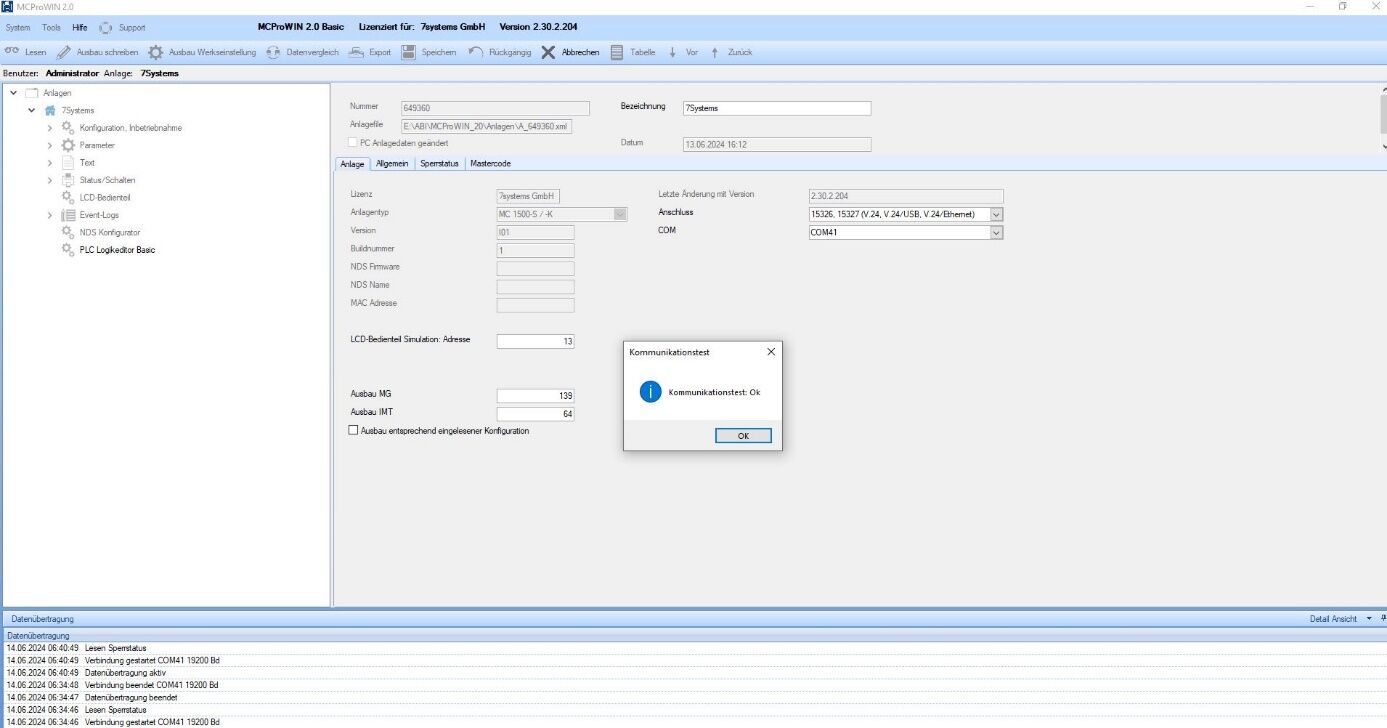Open the Detail Ansicht dropdown

(1370, 619)
